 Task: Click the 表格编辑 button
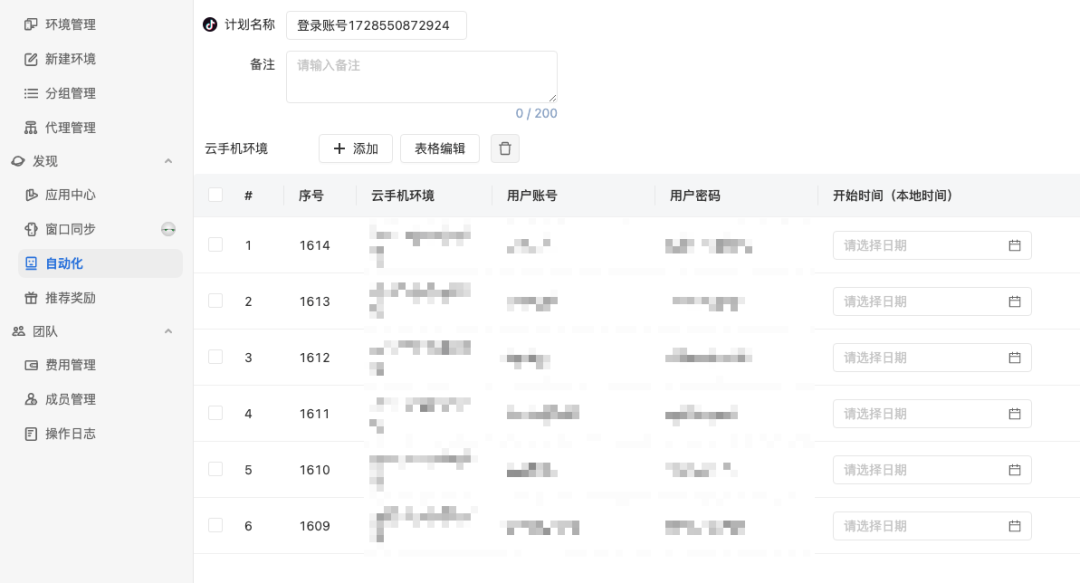pos(440,149)
